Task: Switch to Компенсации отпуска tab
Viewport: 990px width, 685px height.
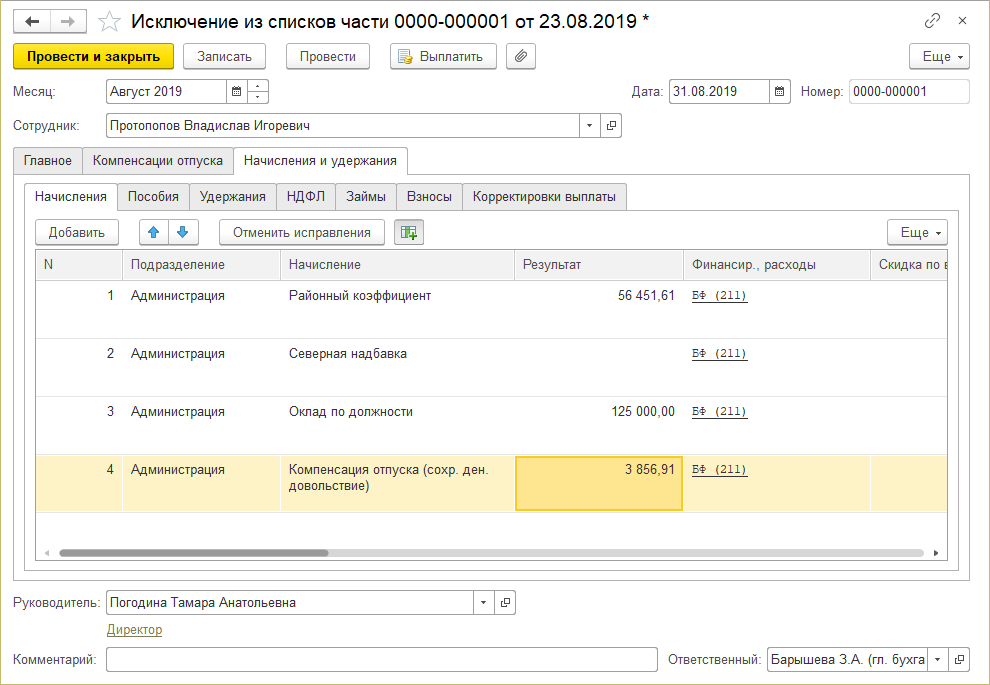Action: (x=158, y=160)
